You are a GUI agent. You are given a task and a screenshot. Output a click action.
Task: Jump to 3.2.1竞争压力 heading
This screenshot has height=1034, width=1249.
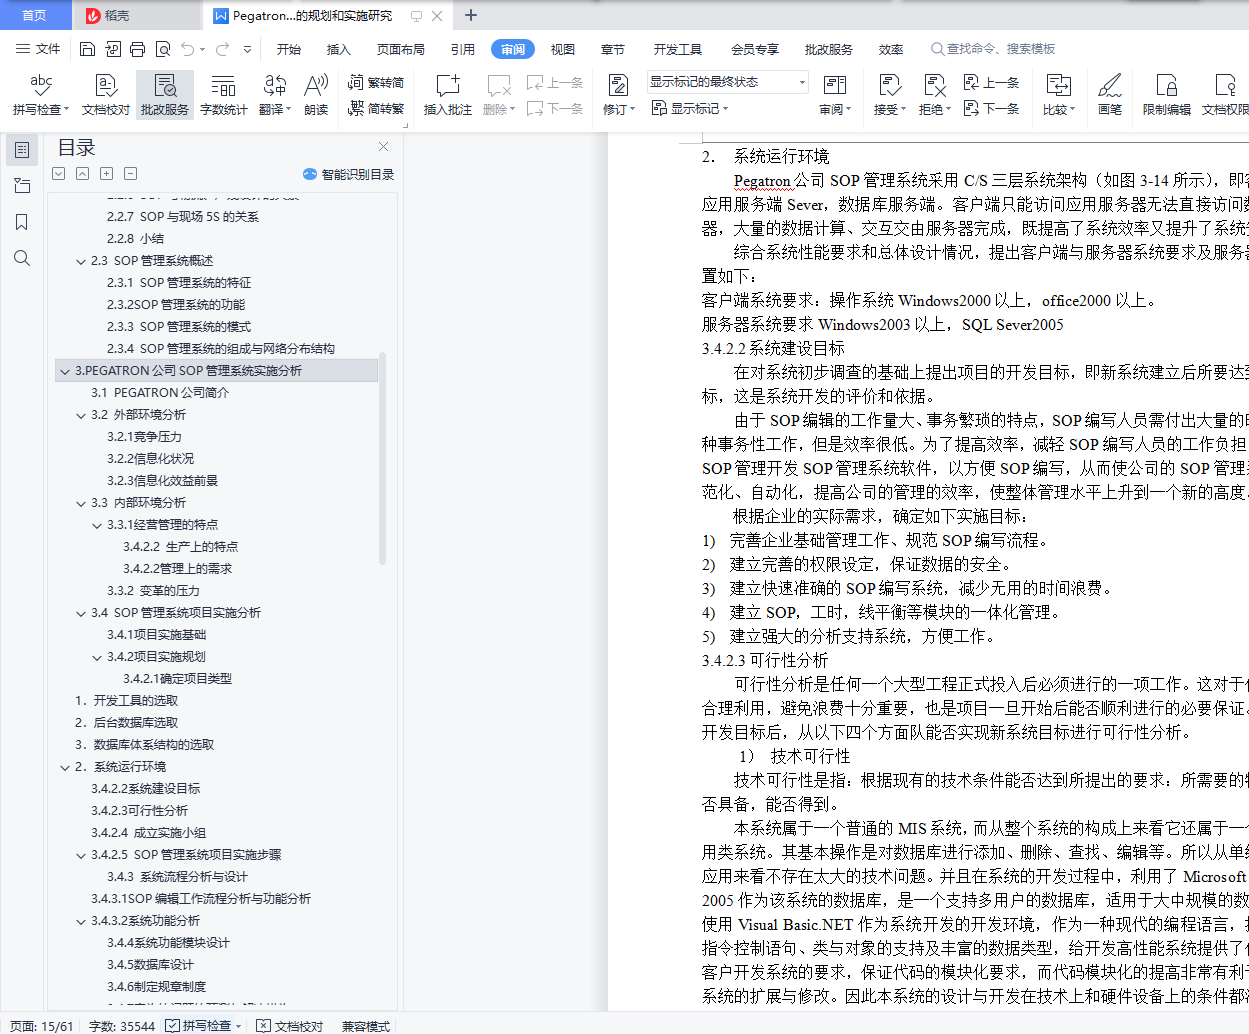point(145,437)
